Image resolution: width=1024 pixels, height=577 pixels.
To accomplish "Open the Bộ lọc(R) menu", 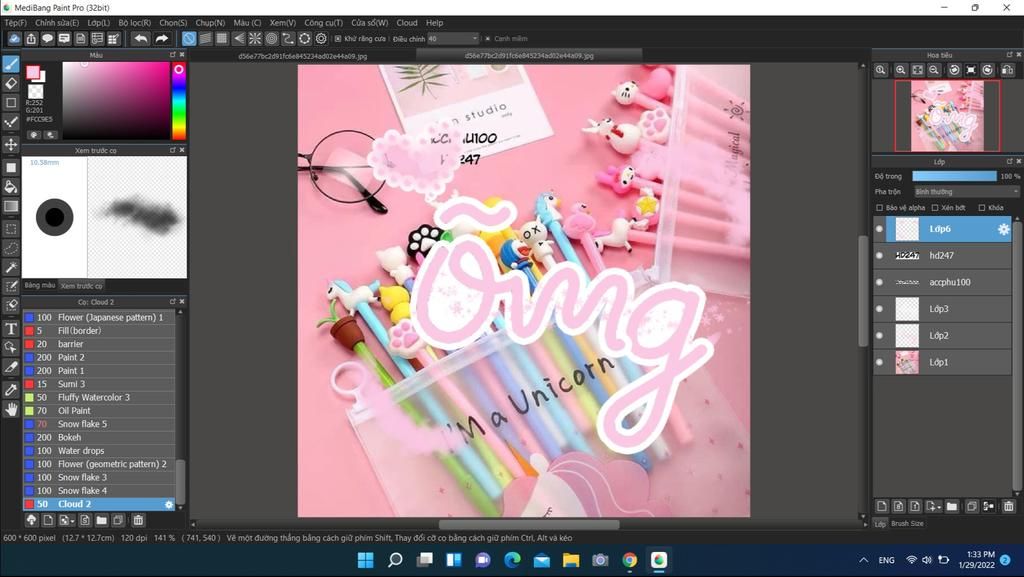I will coord(135,23).
